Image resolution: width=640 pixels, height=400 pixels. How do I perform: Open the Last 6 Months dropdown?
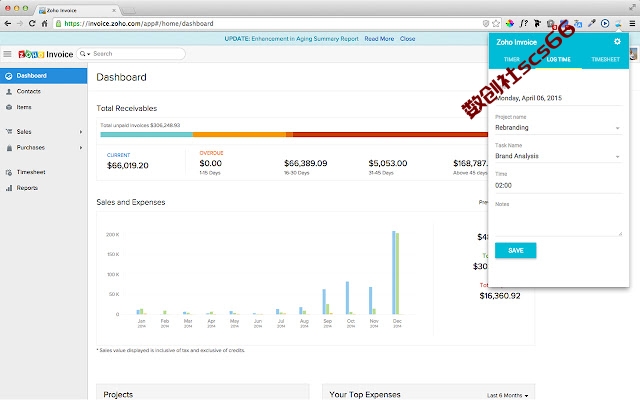pyautogui.click(x=507, y=395)
